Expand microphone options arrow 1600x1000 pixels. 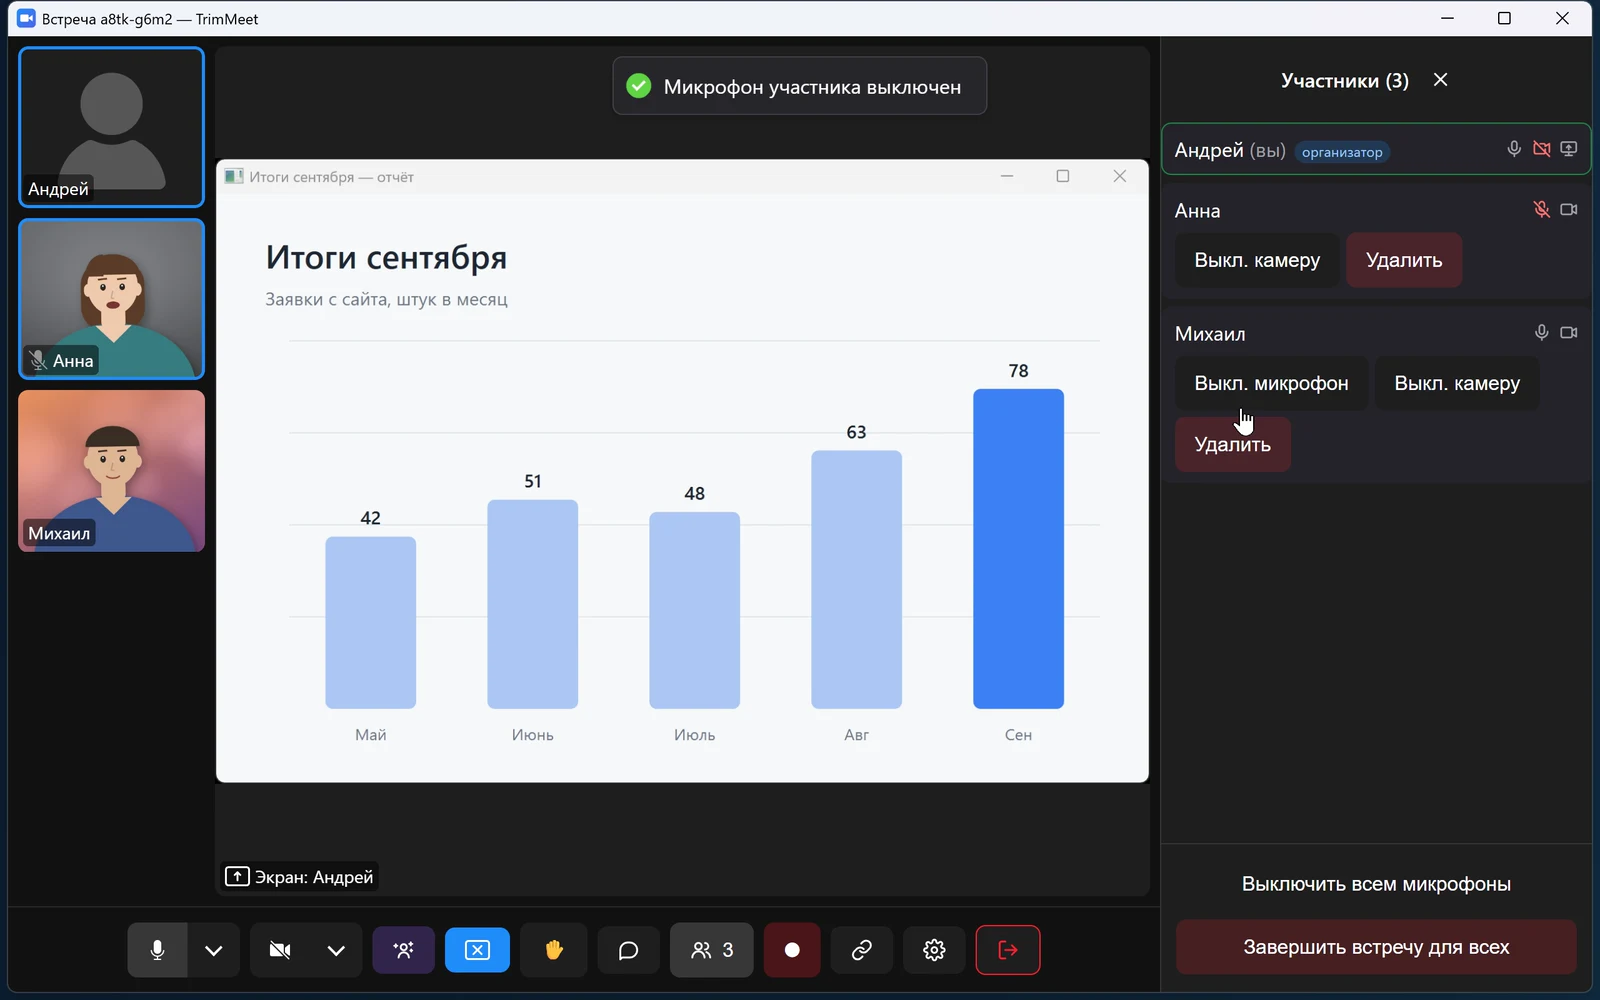click(x=214, y=950)
